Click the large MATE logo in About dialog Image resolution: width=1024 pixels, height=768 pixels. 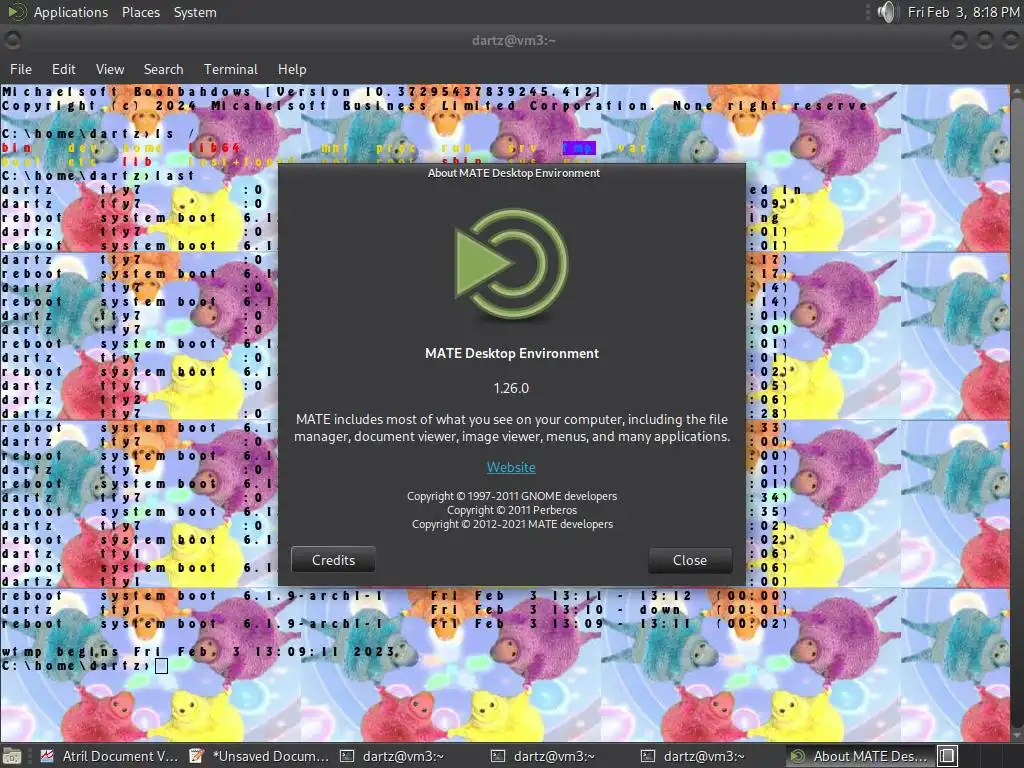tap(511, 264)
